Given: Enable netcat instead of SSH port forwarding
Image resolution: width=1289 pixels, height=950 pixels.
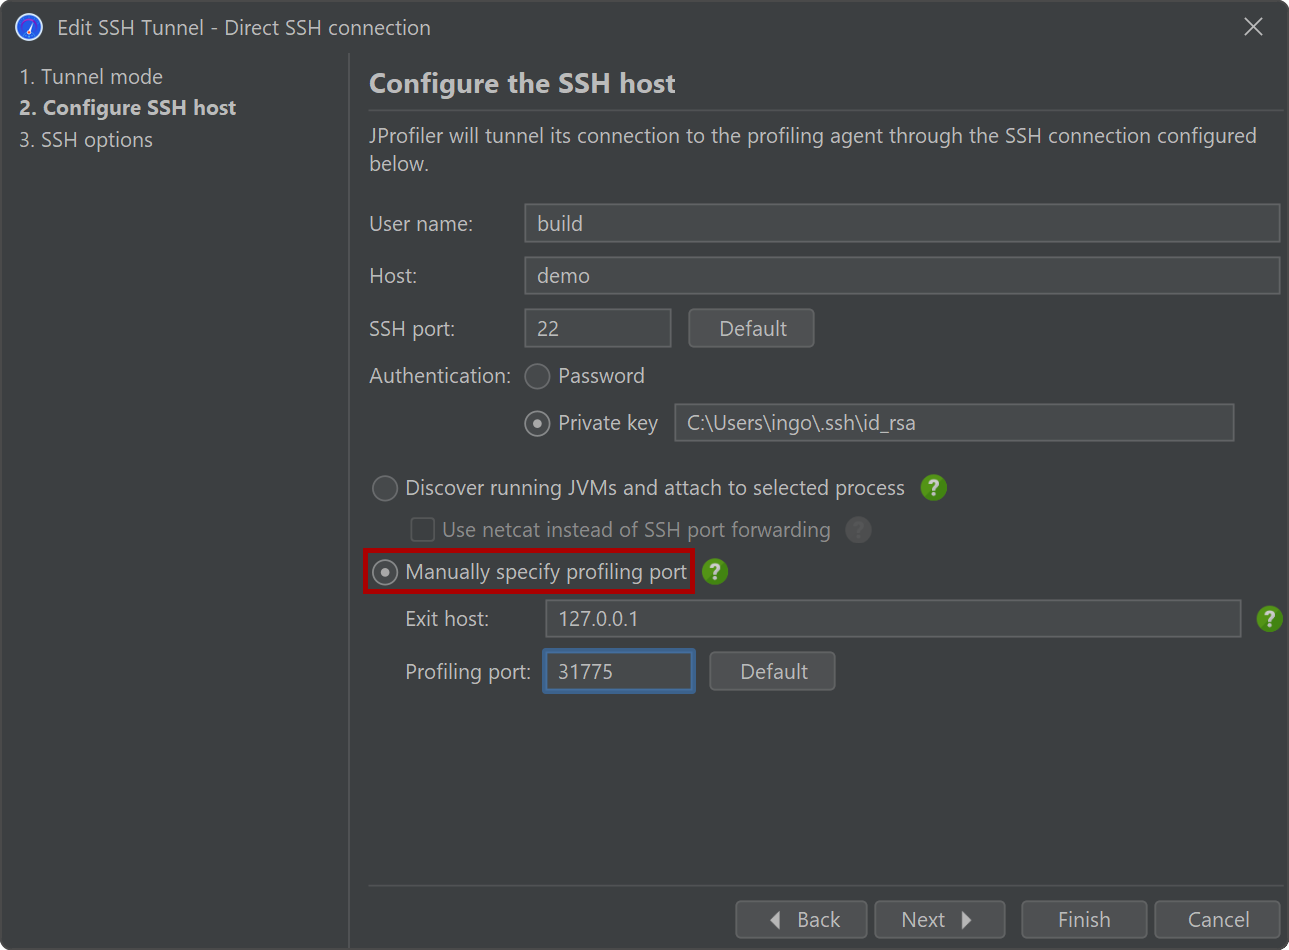Looking at the screenshot, I should (423, 529).
